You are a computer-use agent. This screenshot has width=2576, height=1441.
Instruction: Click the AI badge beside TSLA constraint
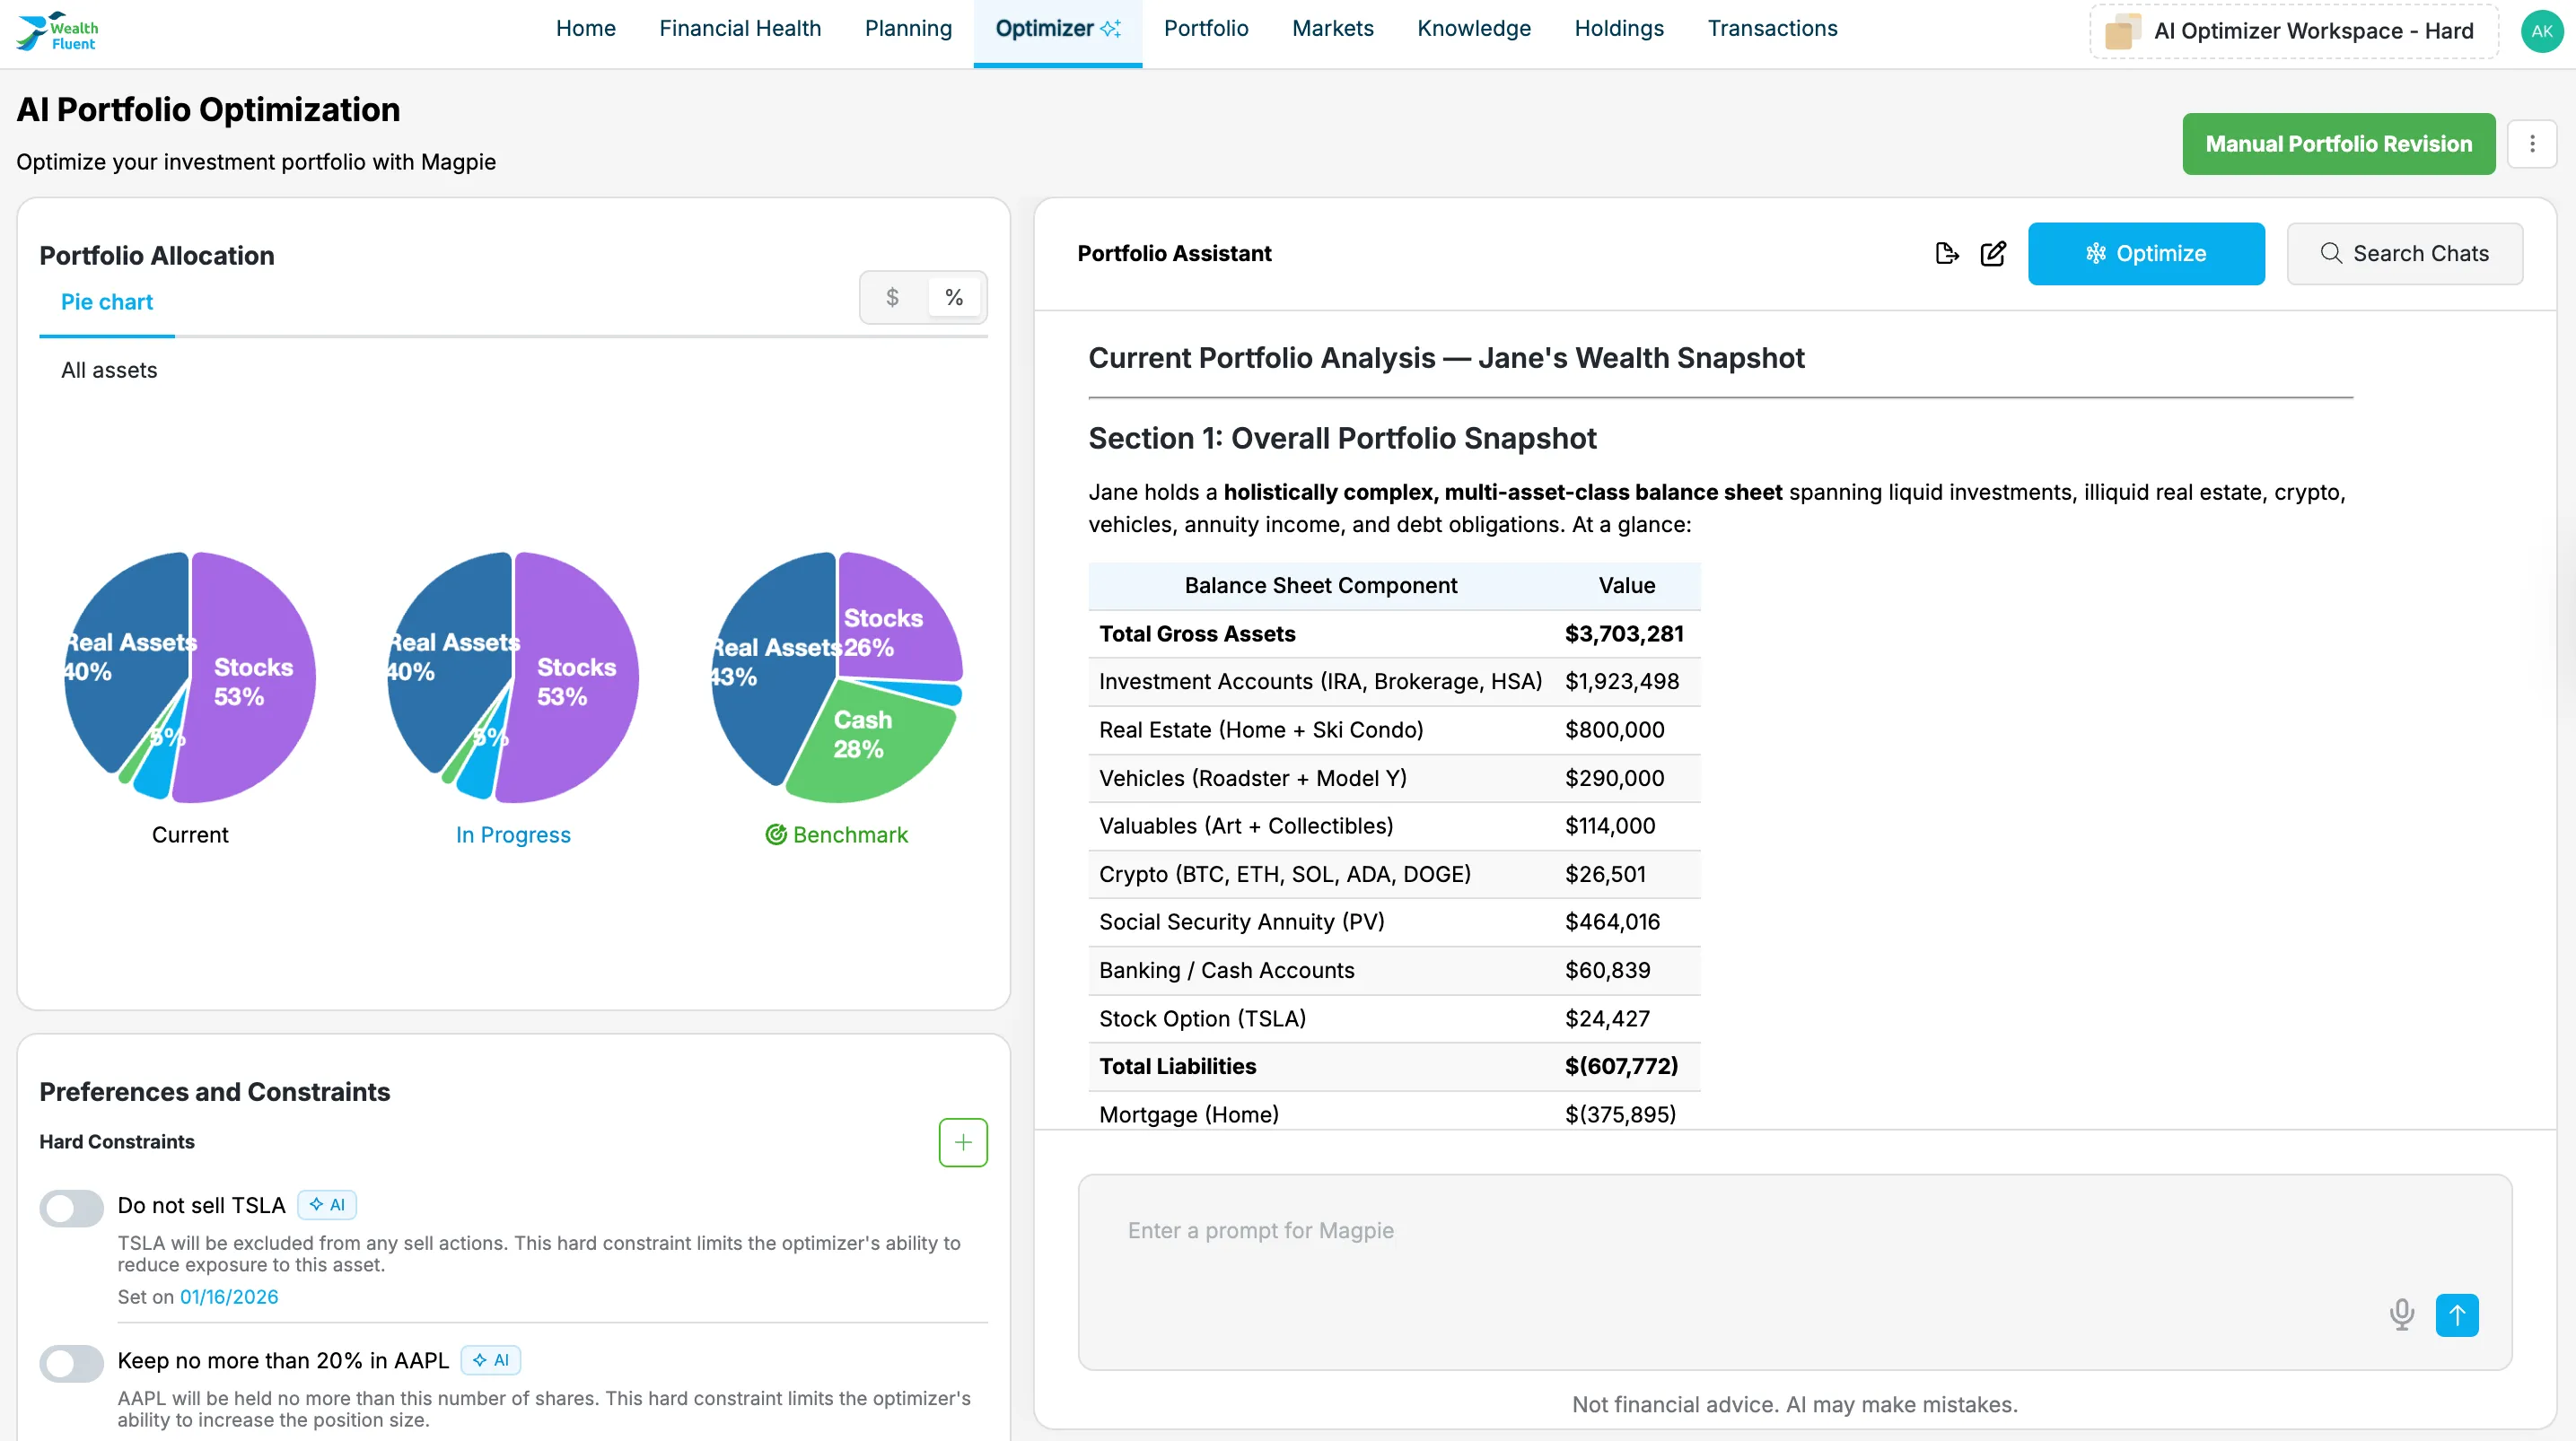point(327,1205)
